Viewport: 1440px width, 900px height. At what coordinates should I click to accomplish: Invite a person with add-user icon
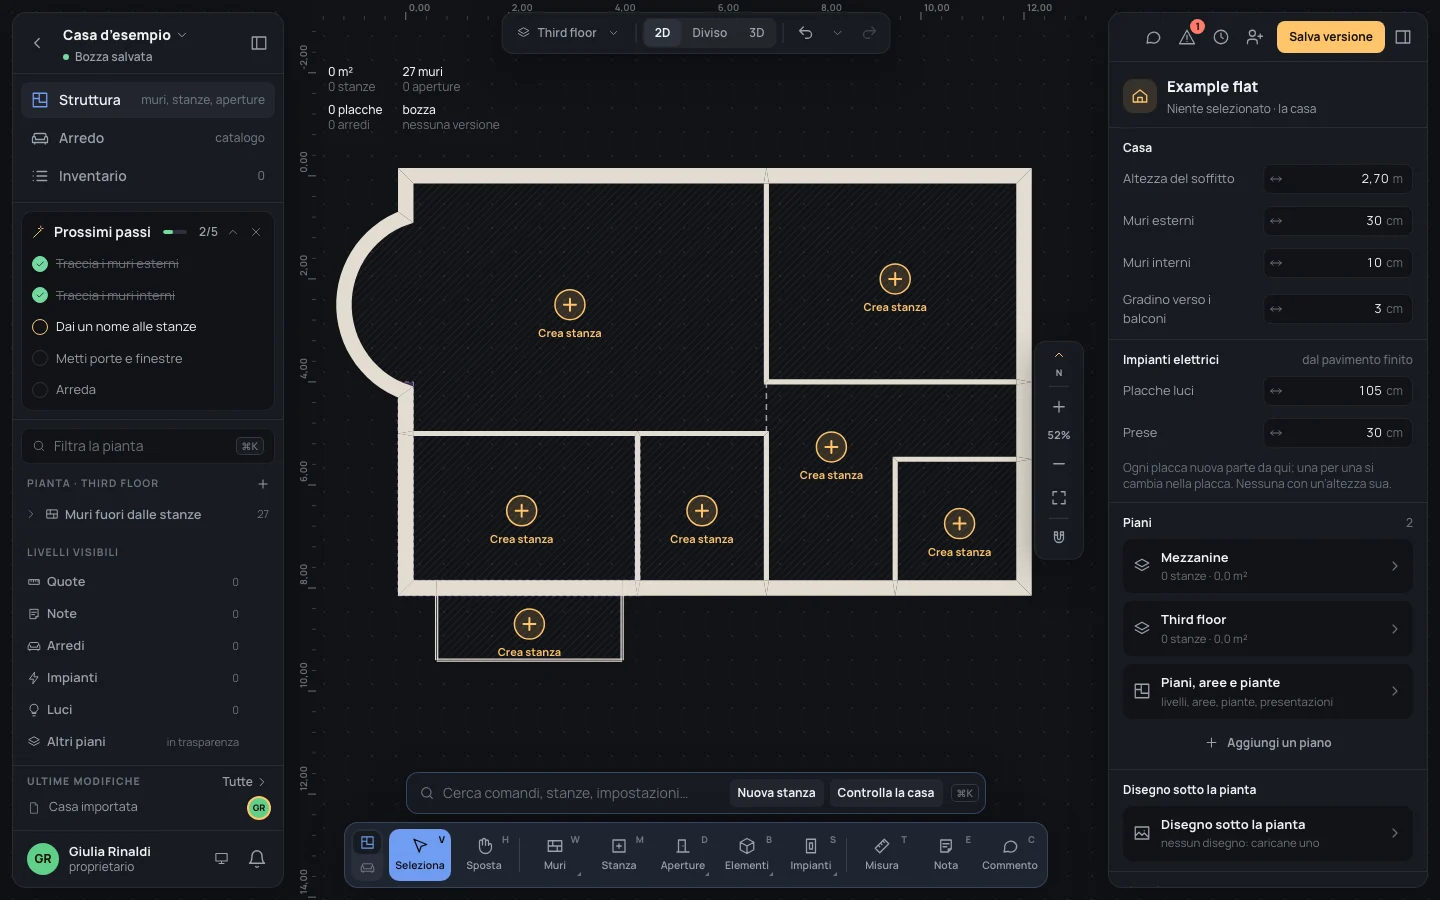(1255, 37)
